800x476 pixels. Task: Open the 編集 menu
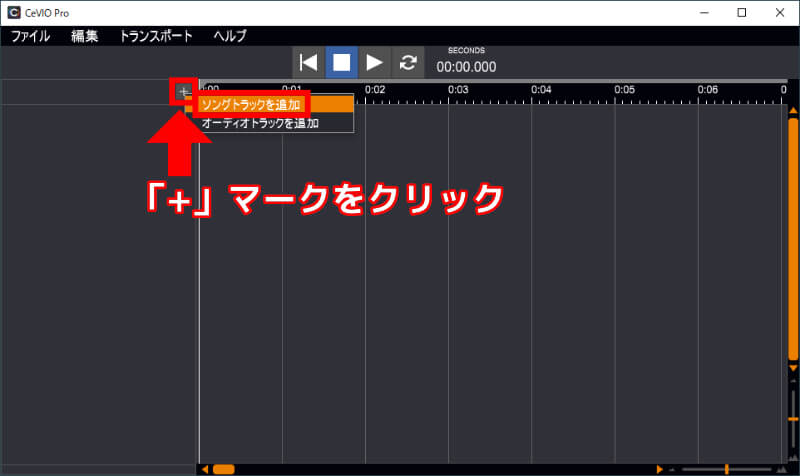click(84, 36)
